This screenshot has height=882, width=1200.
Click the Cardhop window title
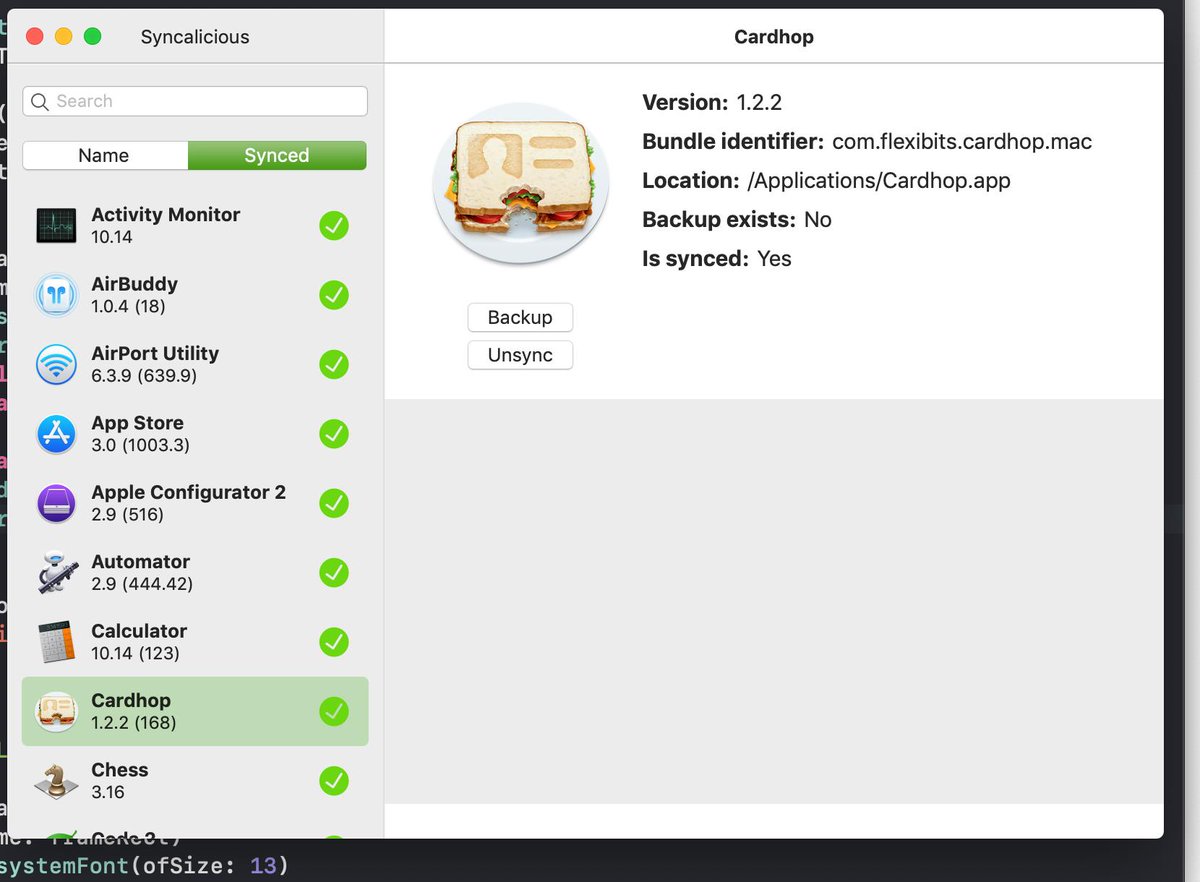[x=774, y=37]
